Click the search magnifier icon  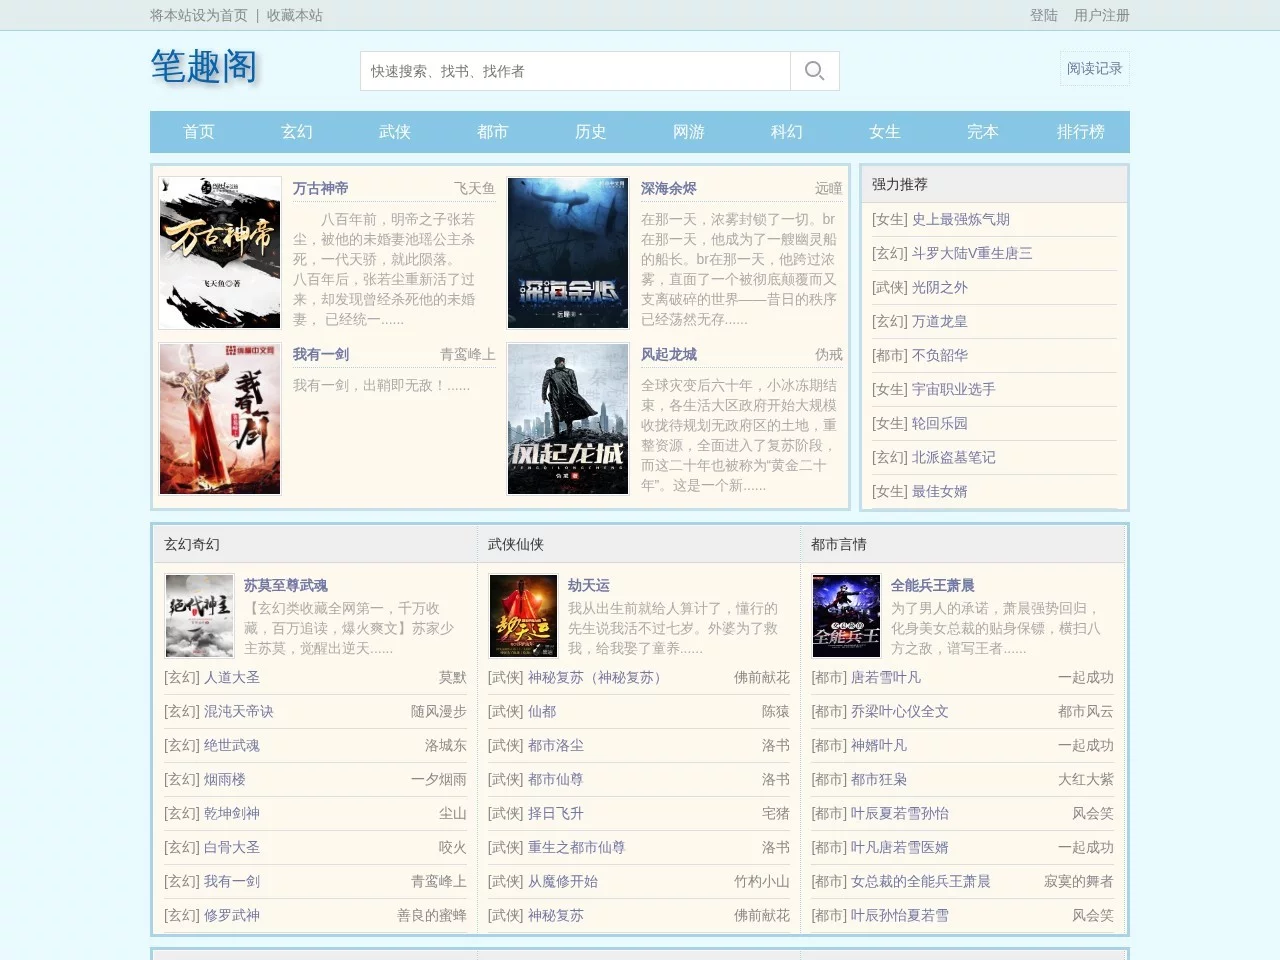pos(814,71)
